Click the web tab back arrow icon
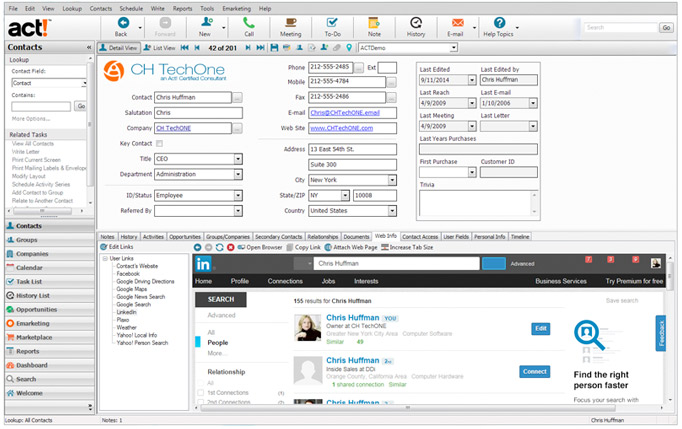 click(x=197, y=248)
